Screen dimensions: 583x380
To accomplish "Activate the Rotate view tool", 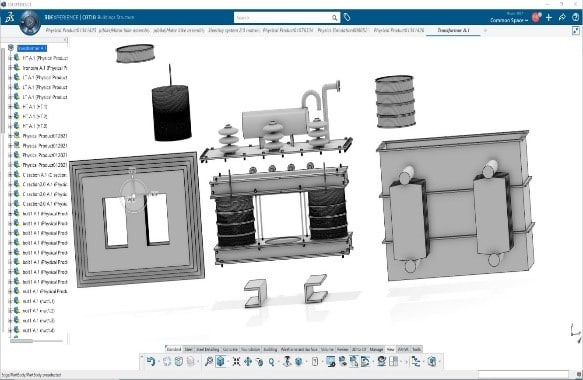I will pyautogui.click(x=260, y=361).
